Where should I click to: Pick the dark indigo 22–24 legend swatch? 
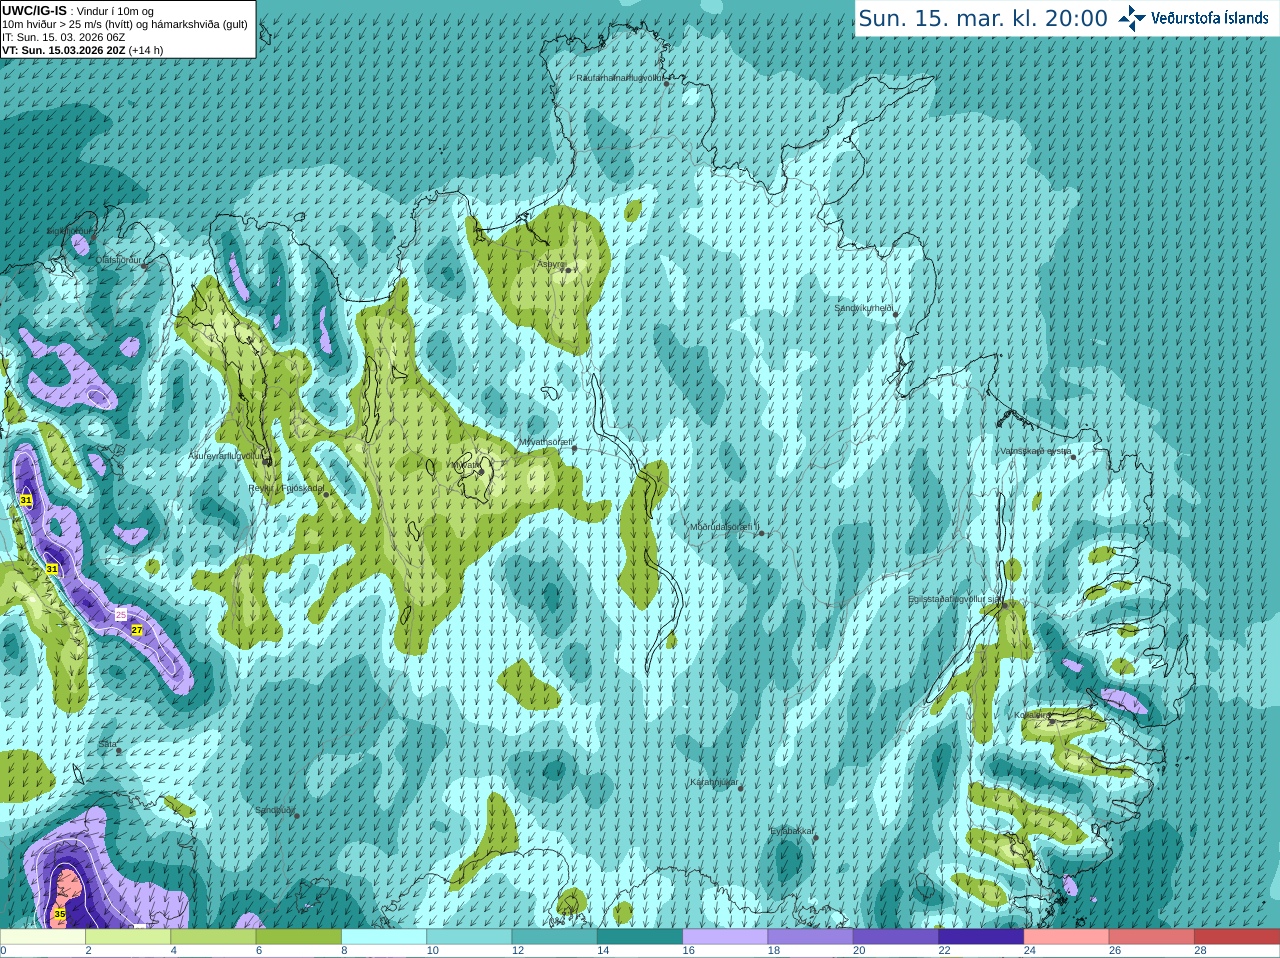coord(981,937)
